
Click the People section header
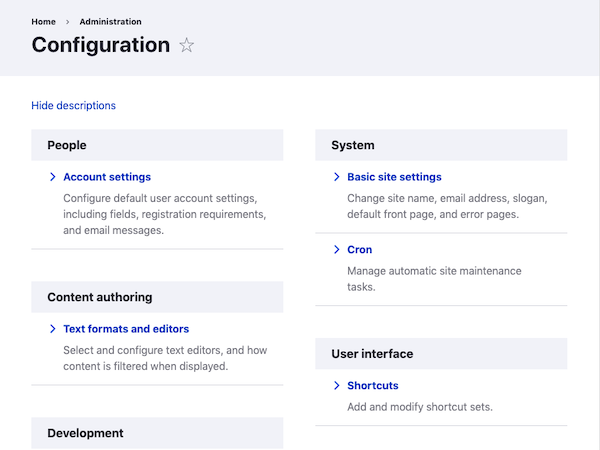[x=67, y=146]
